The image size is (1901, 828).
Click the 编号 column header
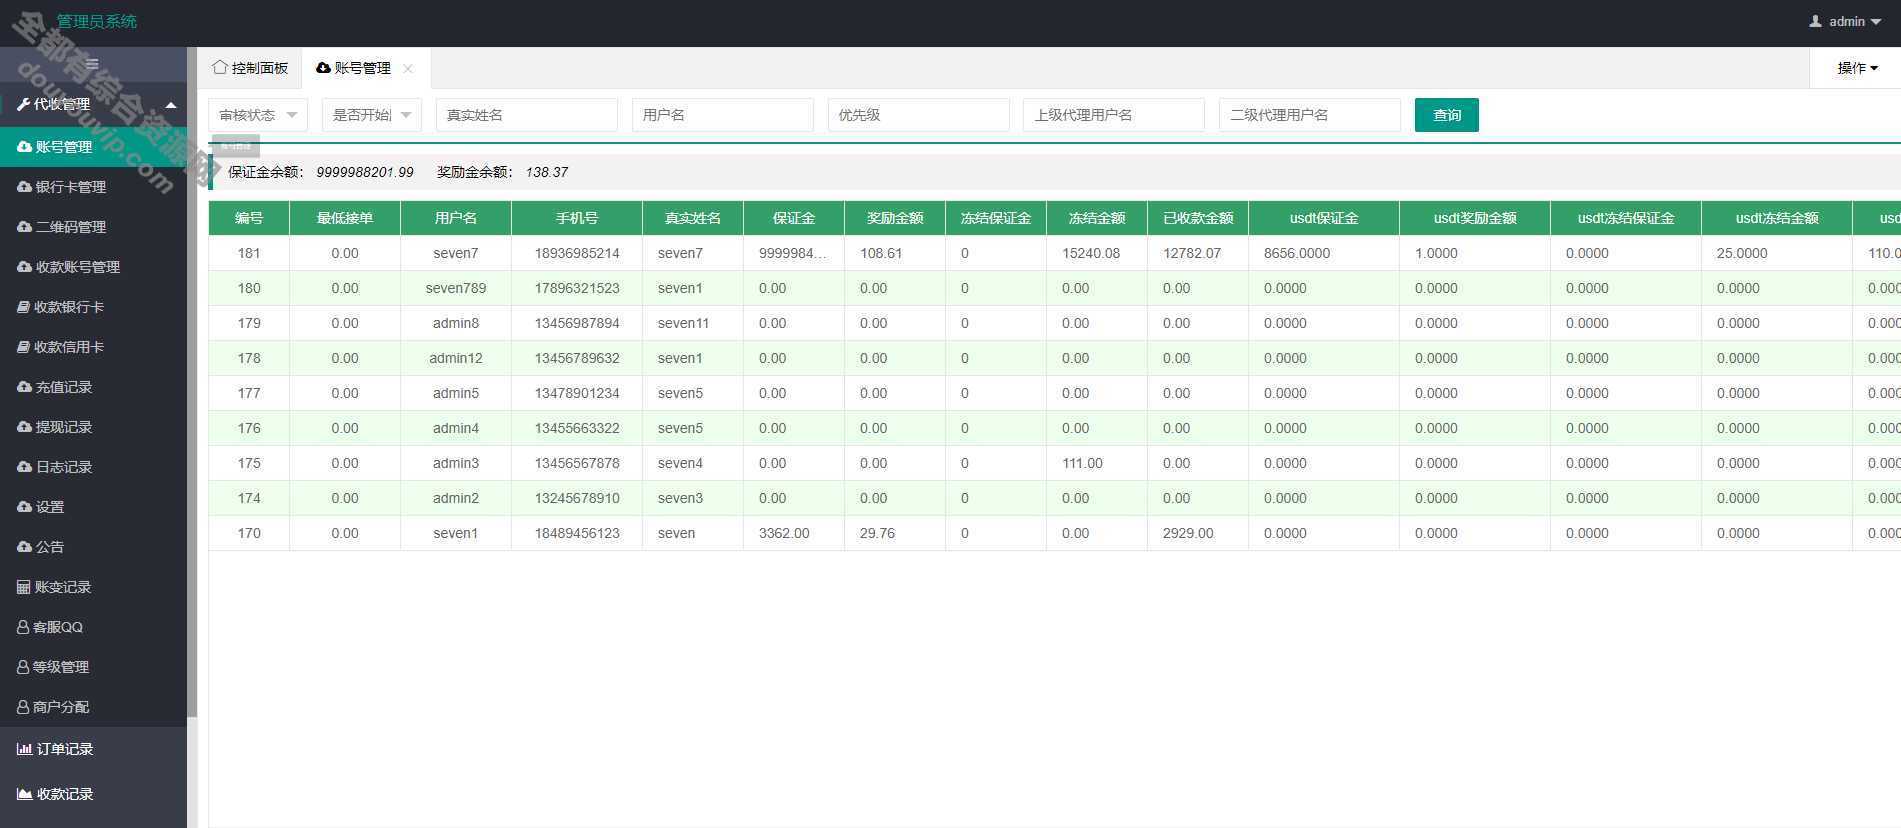coord(249,218)
